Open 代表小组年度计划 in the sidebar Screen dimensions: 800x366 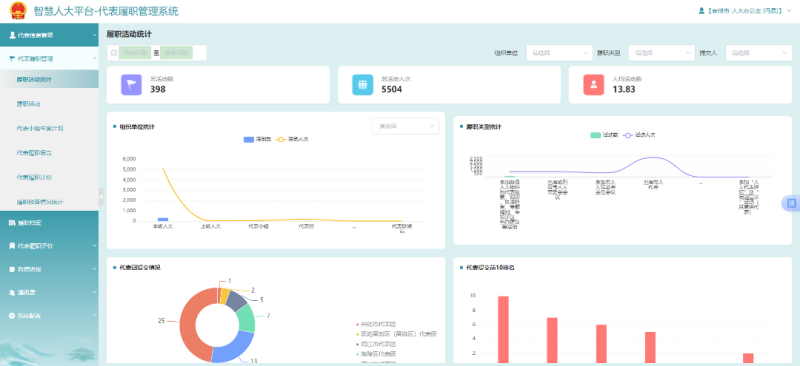[40, 129]
